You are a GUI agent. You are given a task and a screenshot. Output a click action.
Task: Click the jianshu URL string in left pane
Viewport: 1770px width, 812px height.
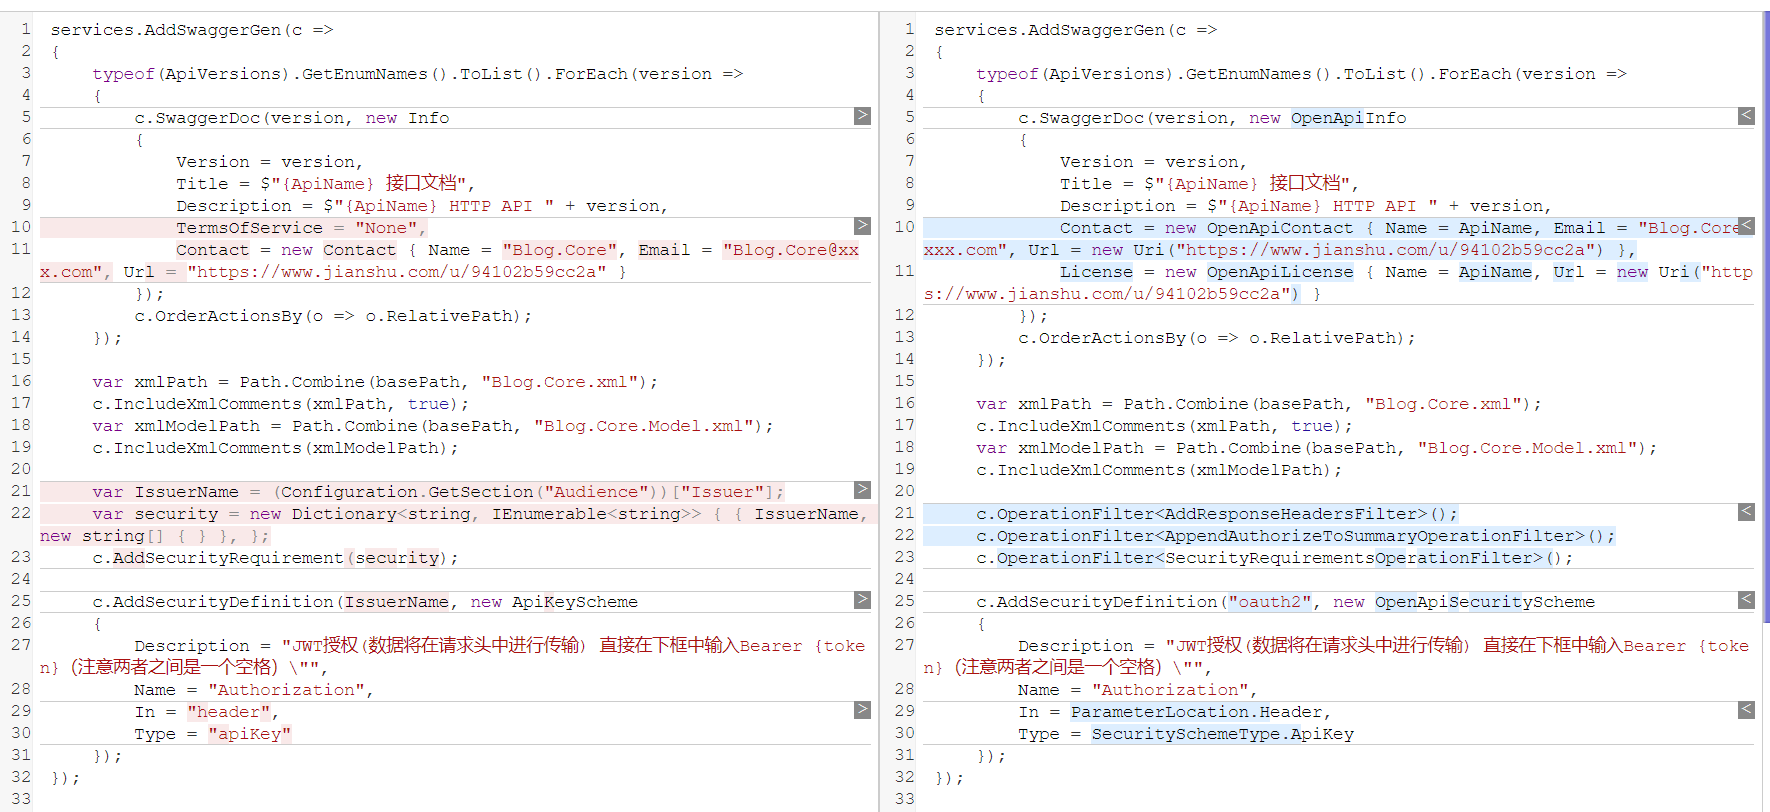pos(397,272)
